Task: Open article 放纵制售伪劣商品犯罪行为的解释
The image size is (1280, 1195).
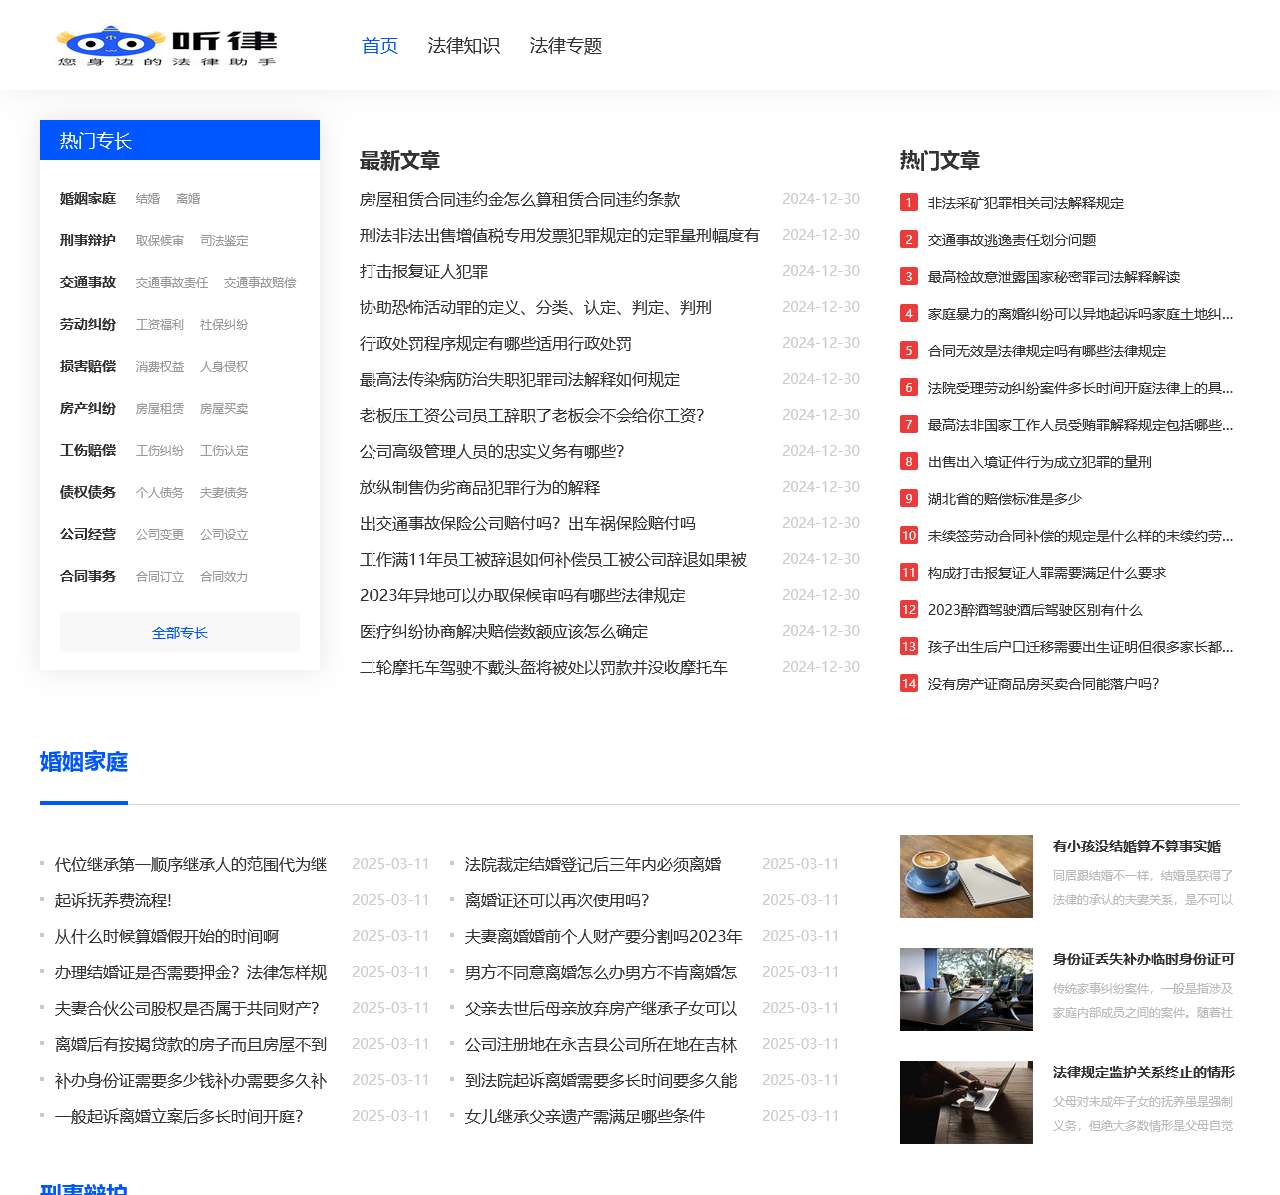Action: click(x=480, y=488)
